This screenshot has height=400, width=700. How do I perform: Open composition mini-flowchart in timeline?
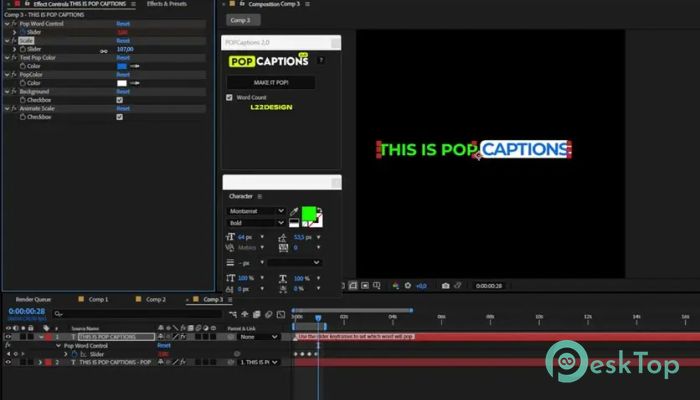[x=233, y=315]
